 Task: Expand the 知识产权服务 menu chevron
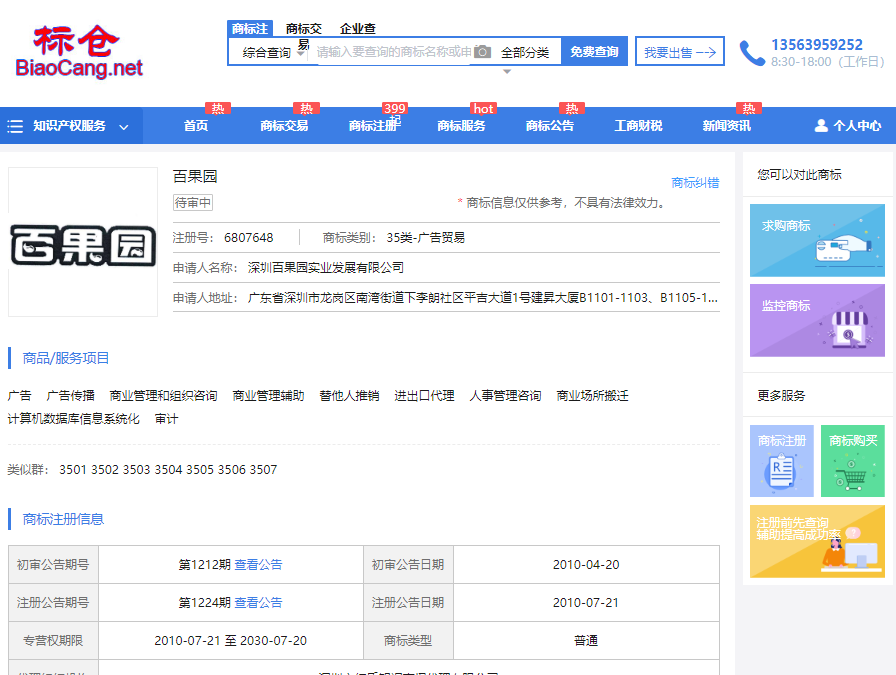point(123,127)
